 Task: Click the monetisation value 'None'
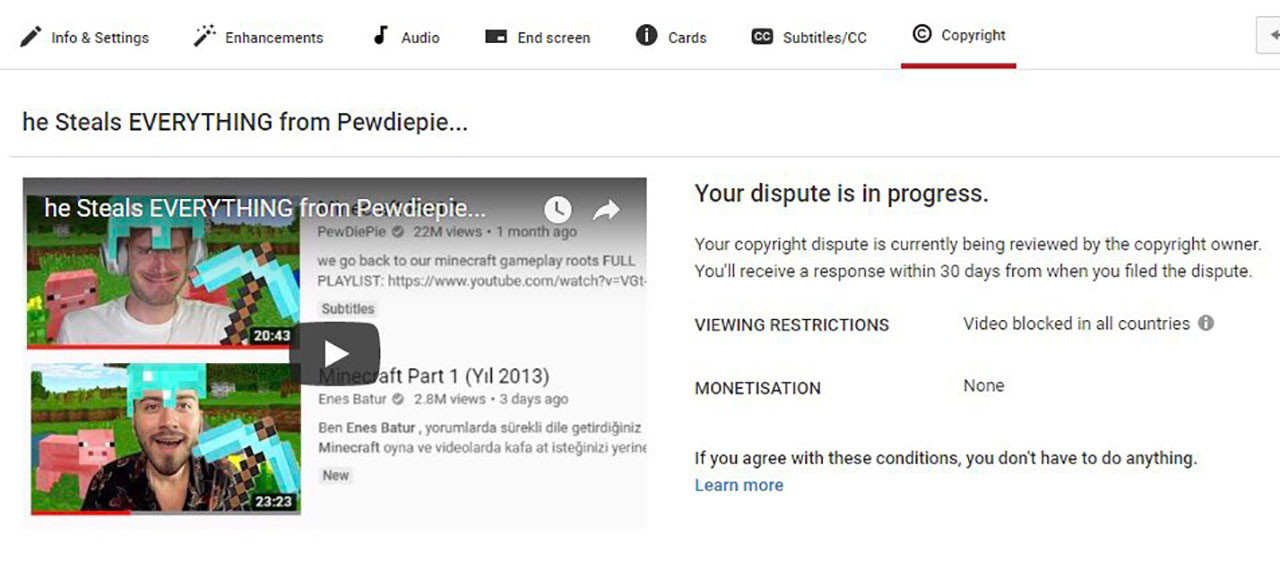point(983,385)
